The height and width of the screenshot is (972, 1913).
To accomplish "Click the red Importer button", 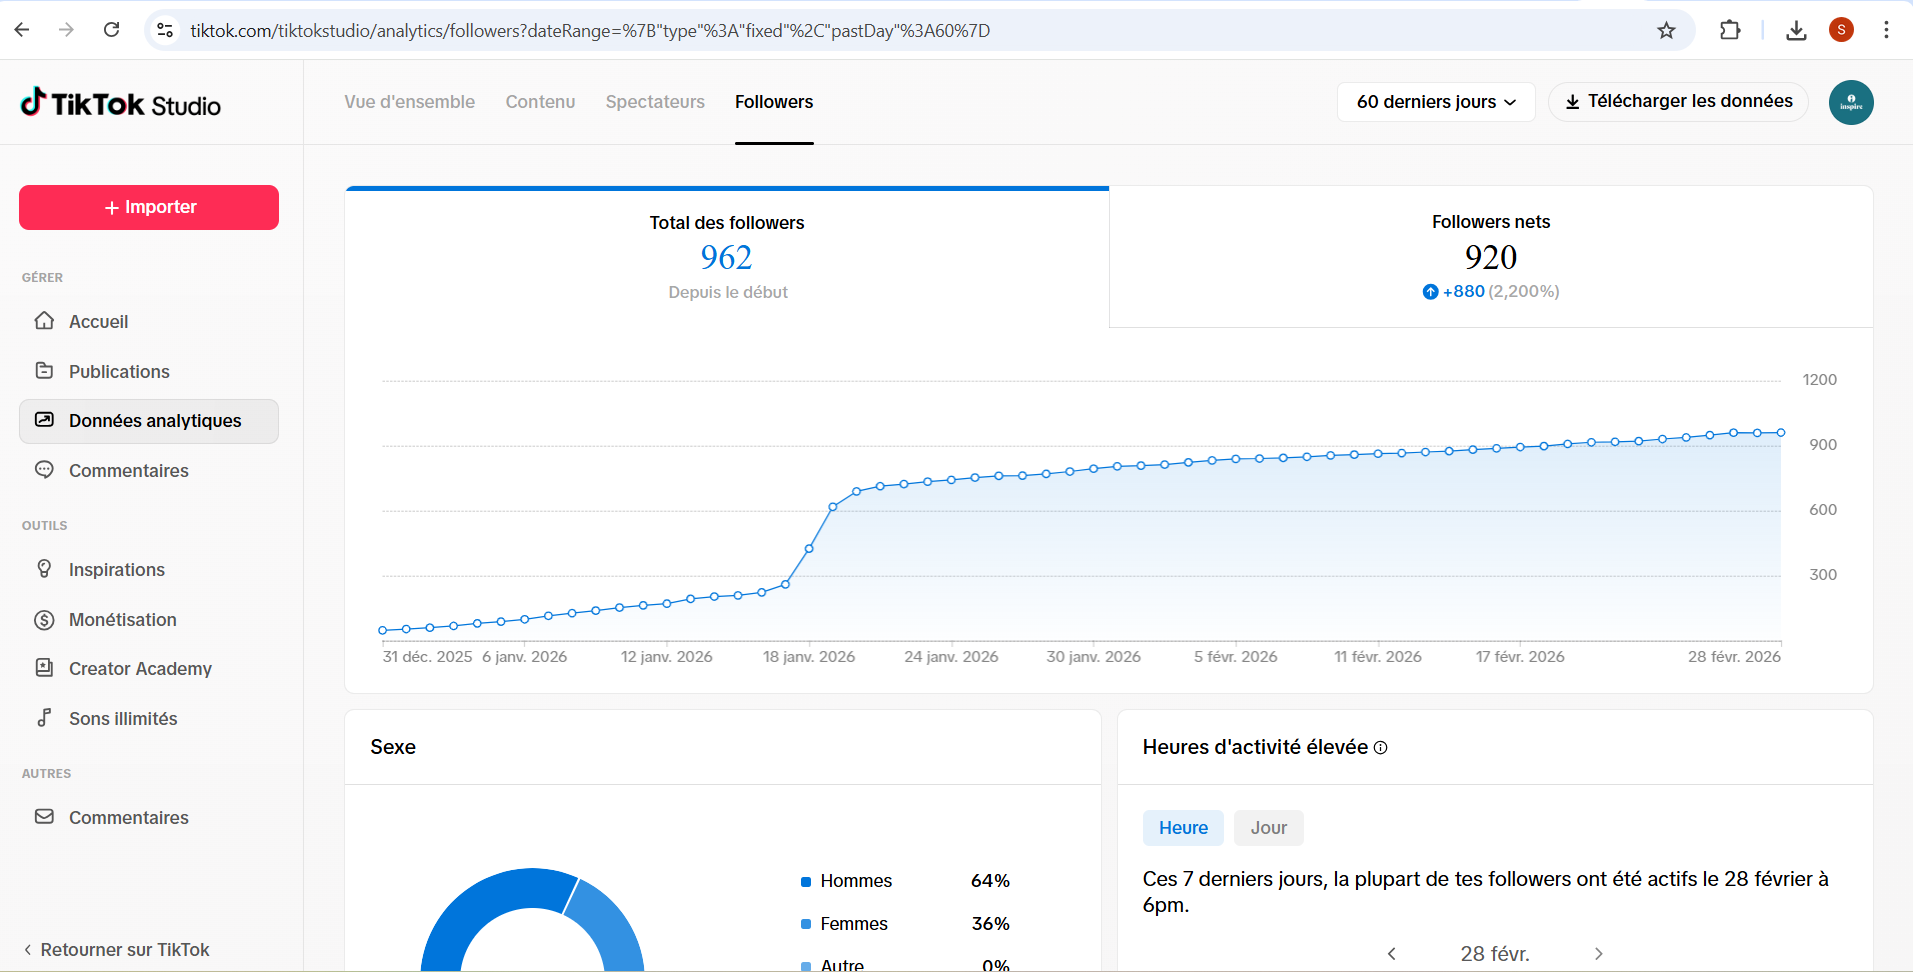I will pyautogui.click(x=149, y=207).
